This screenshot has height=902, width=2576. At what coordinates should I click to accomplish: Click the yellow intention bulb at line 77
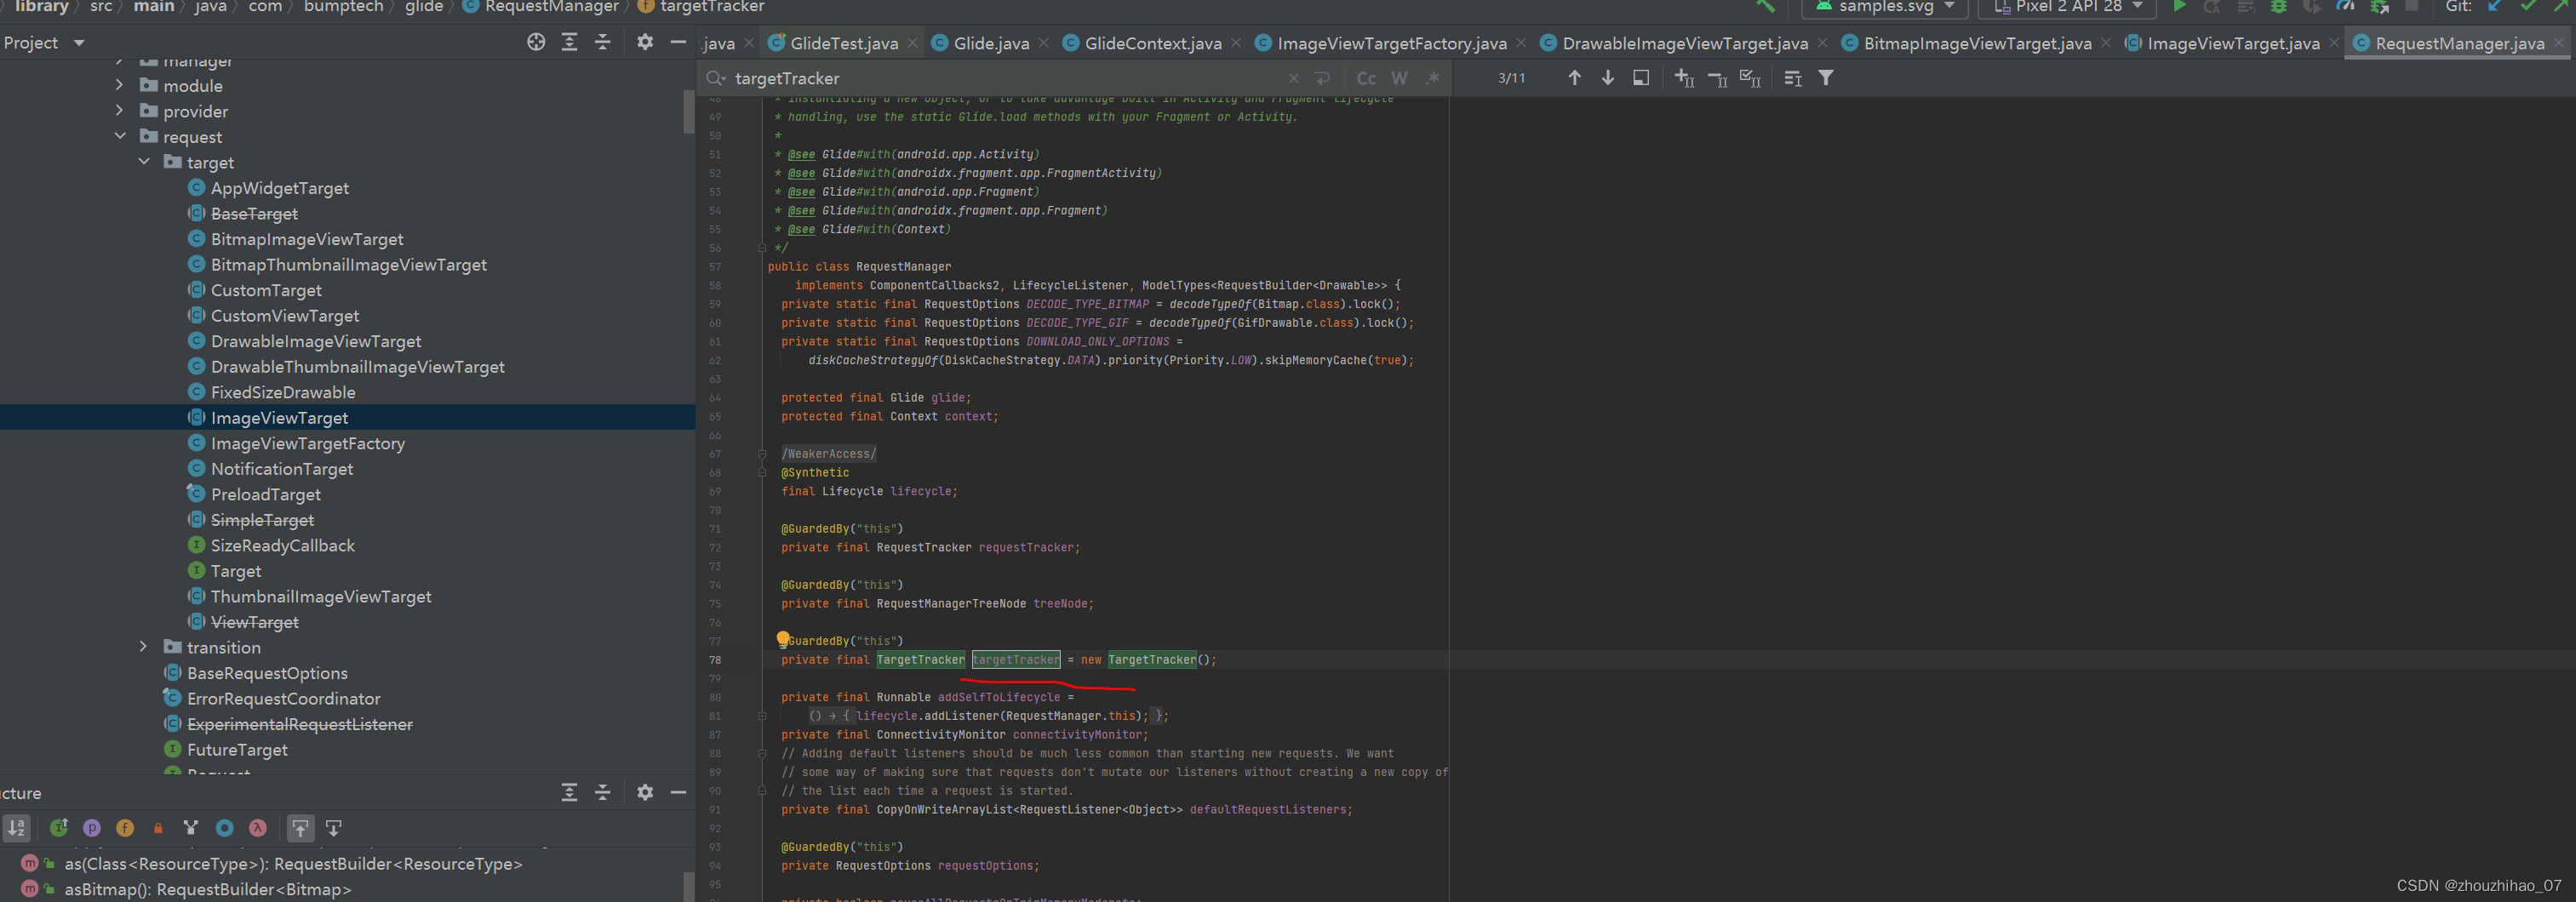pos(783,639)
